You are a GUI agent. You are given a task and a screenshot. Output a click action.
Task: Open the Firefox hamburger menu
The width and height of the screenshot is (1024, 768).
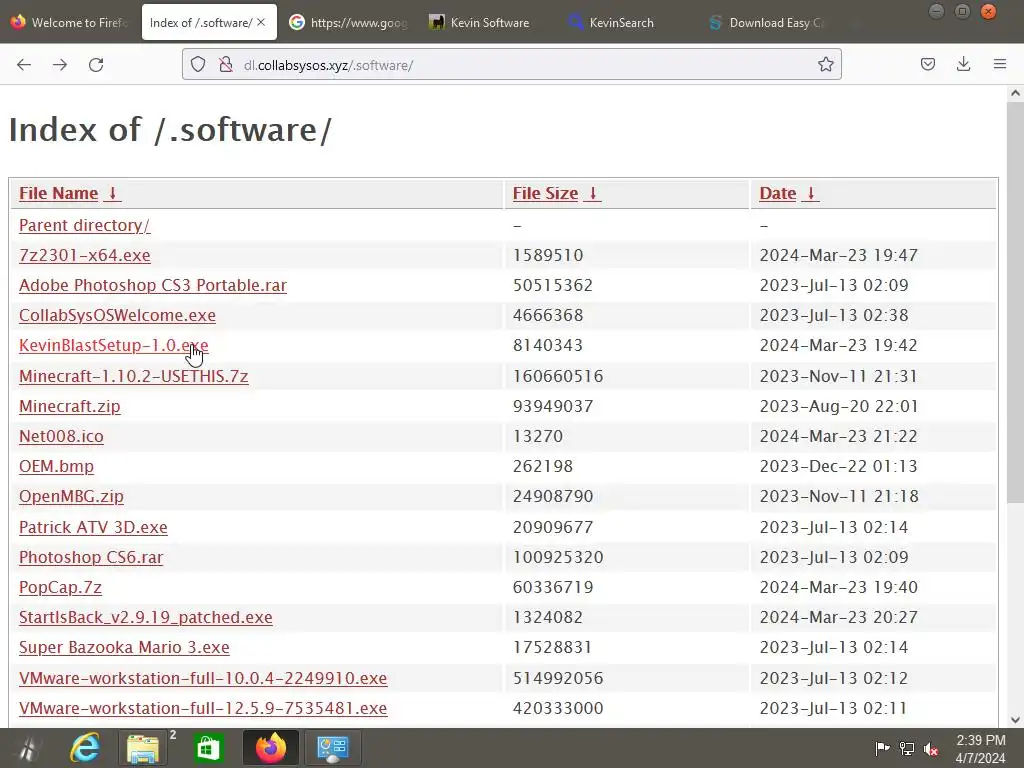coord(1000,64)
